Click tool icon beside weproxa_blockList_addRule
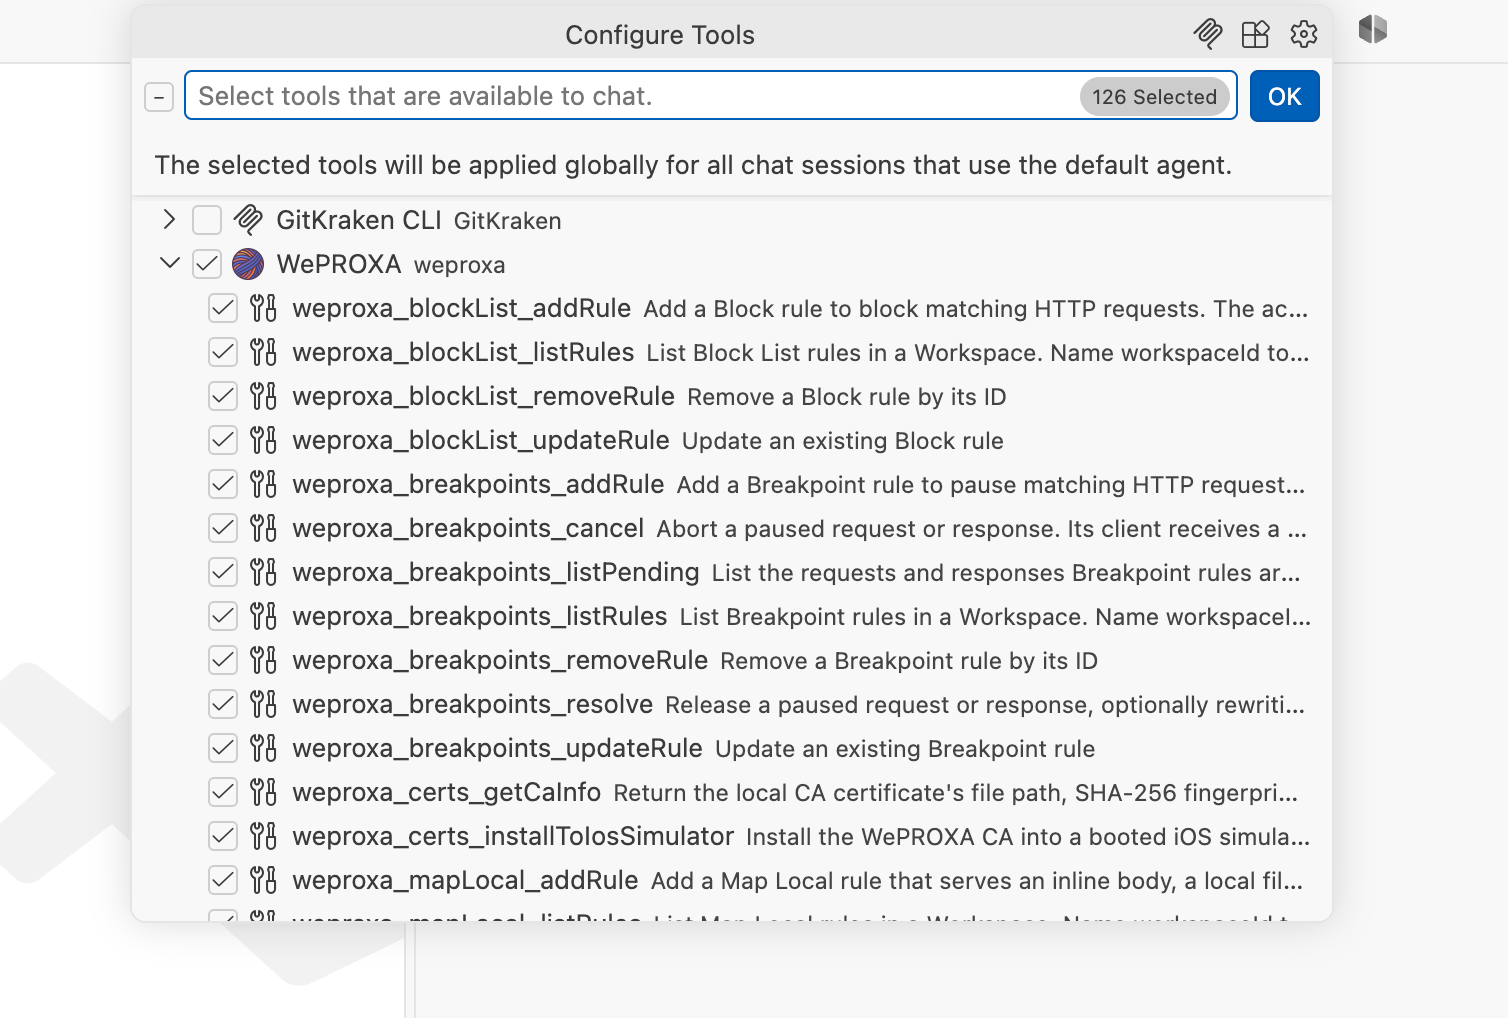 [263, 308]
